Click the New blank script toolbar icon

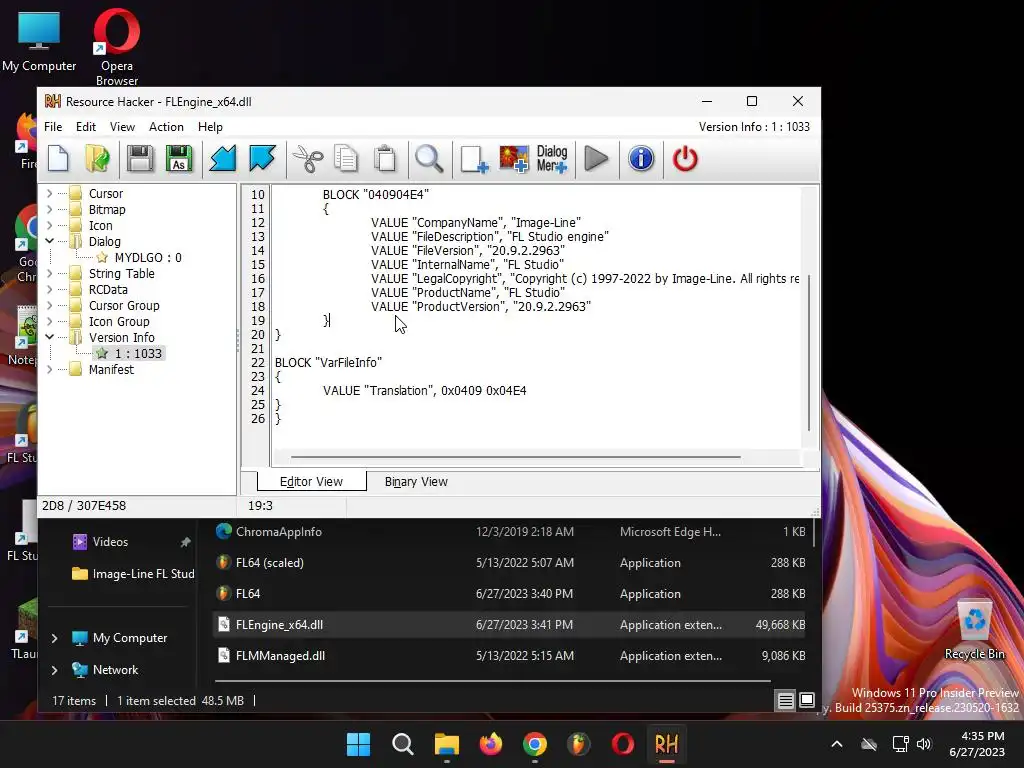tap(58, 159)
